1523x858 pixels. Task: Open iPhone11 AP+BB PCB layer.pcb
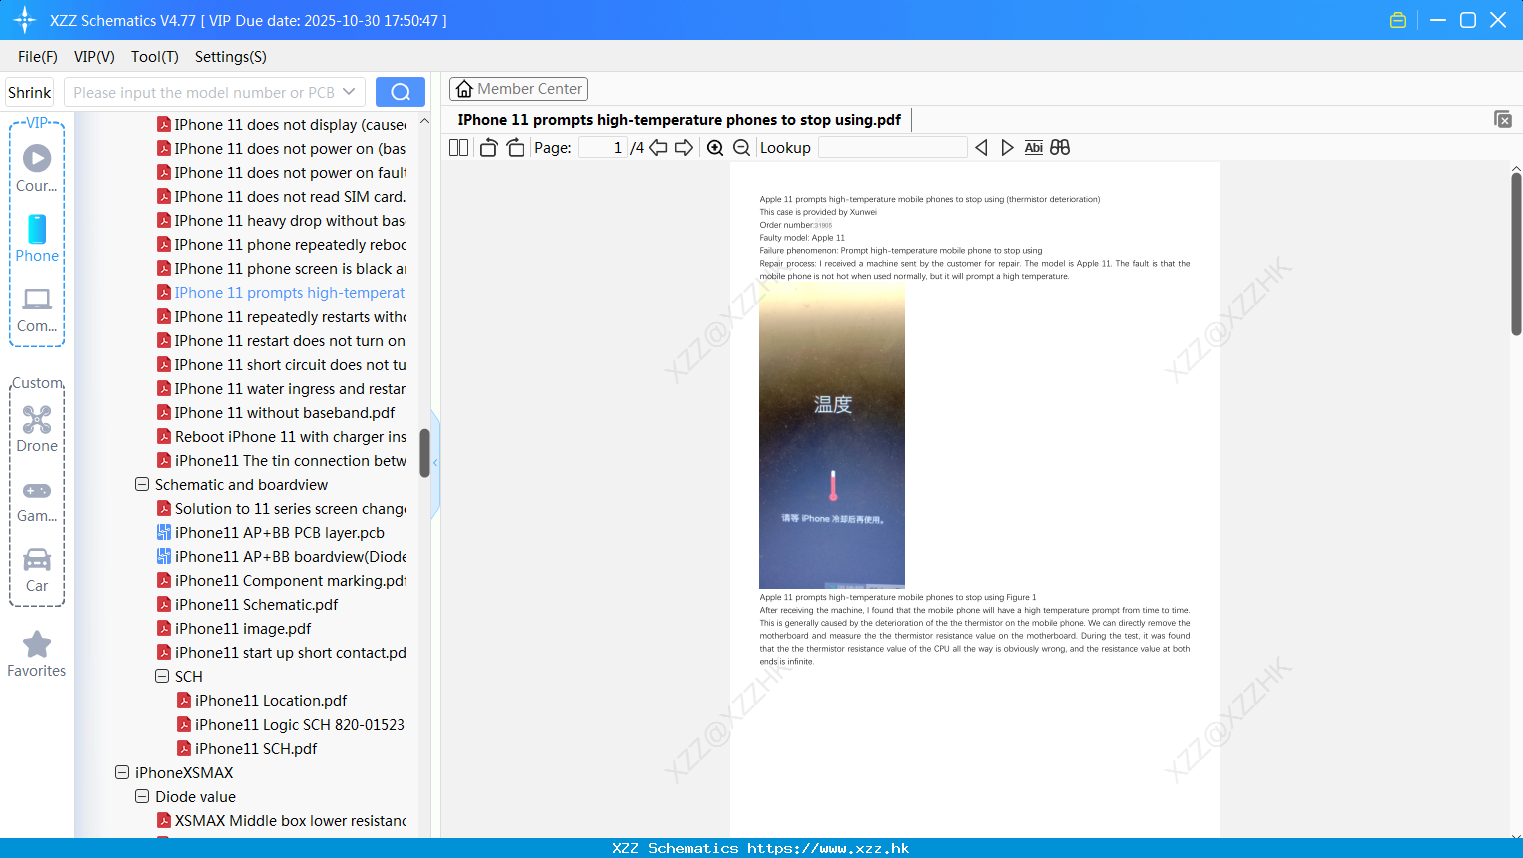[x=279, y=533]
